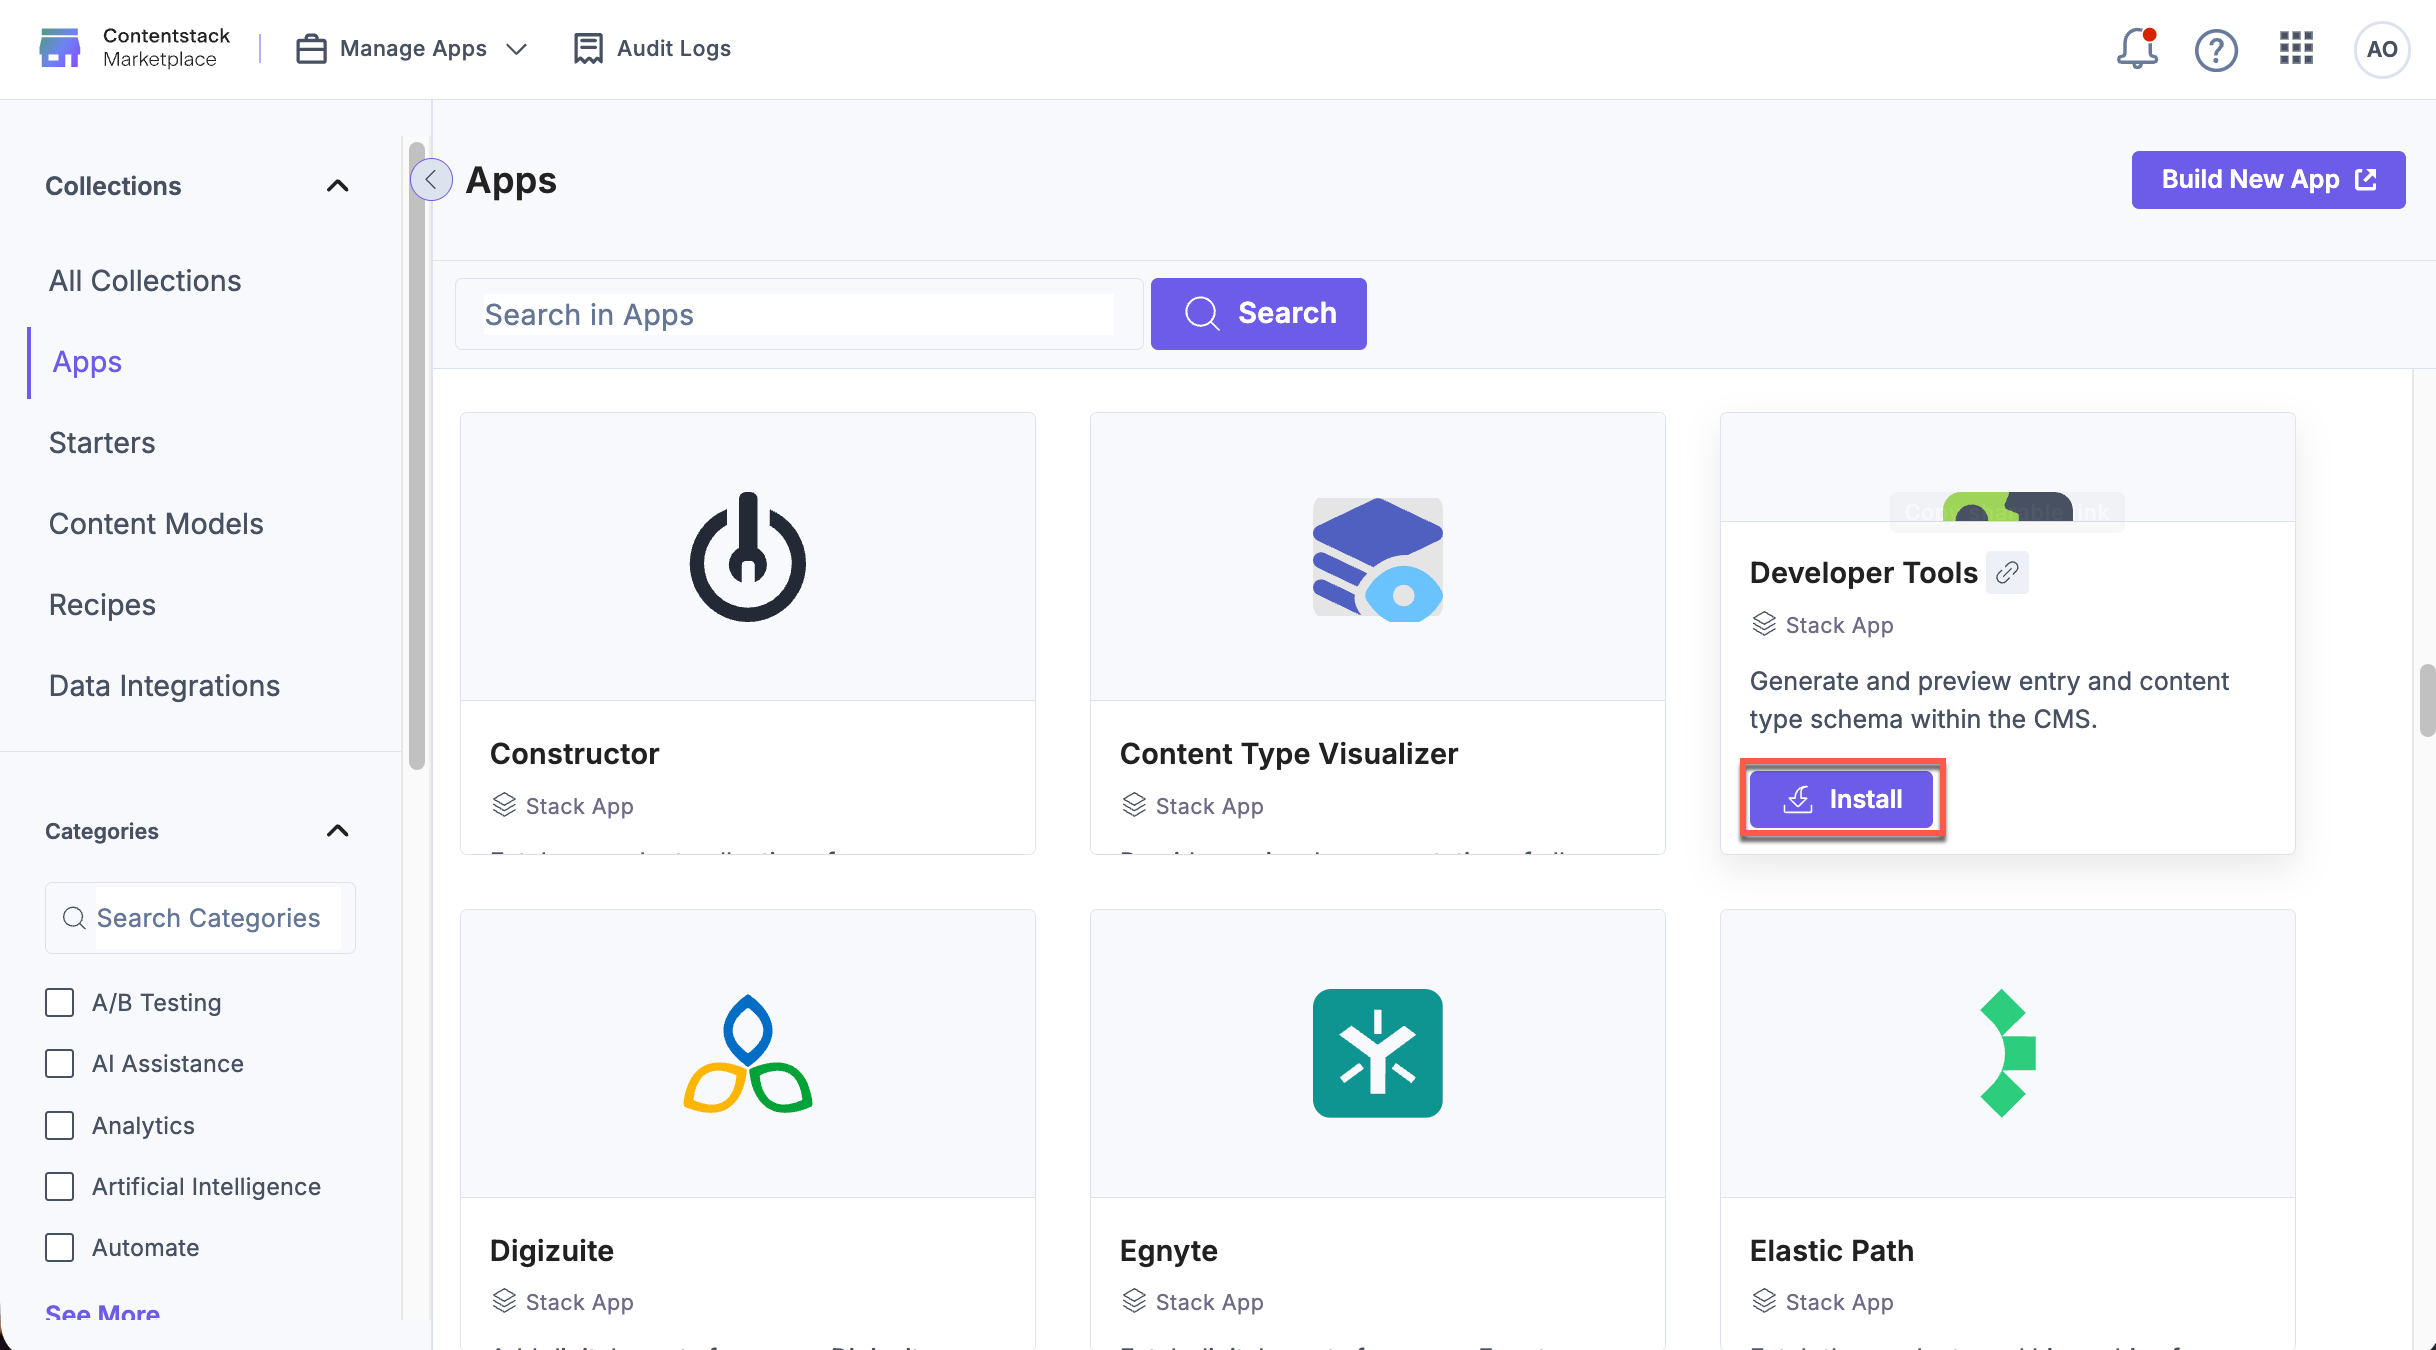
Task: Click the Digizuite title
Action: [551, 1250]
